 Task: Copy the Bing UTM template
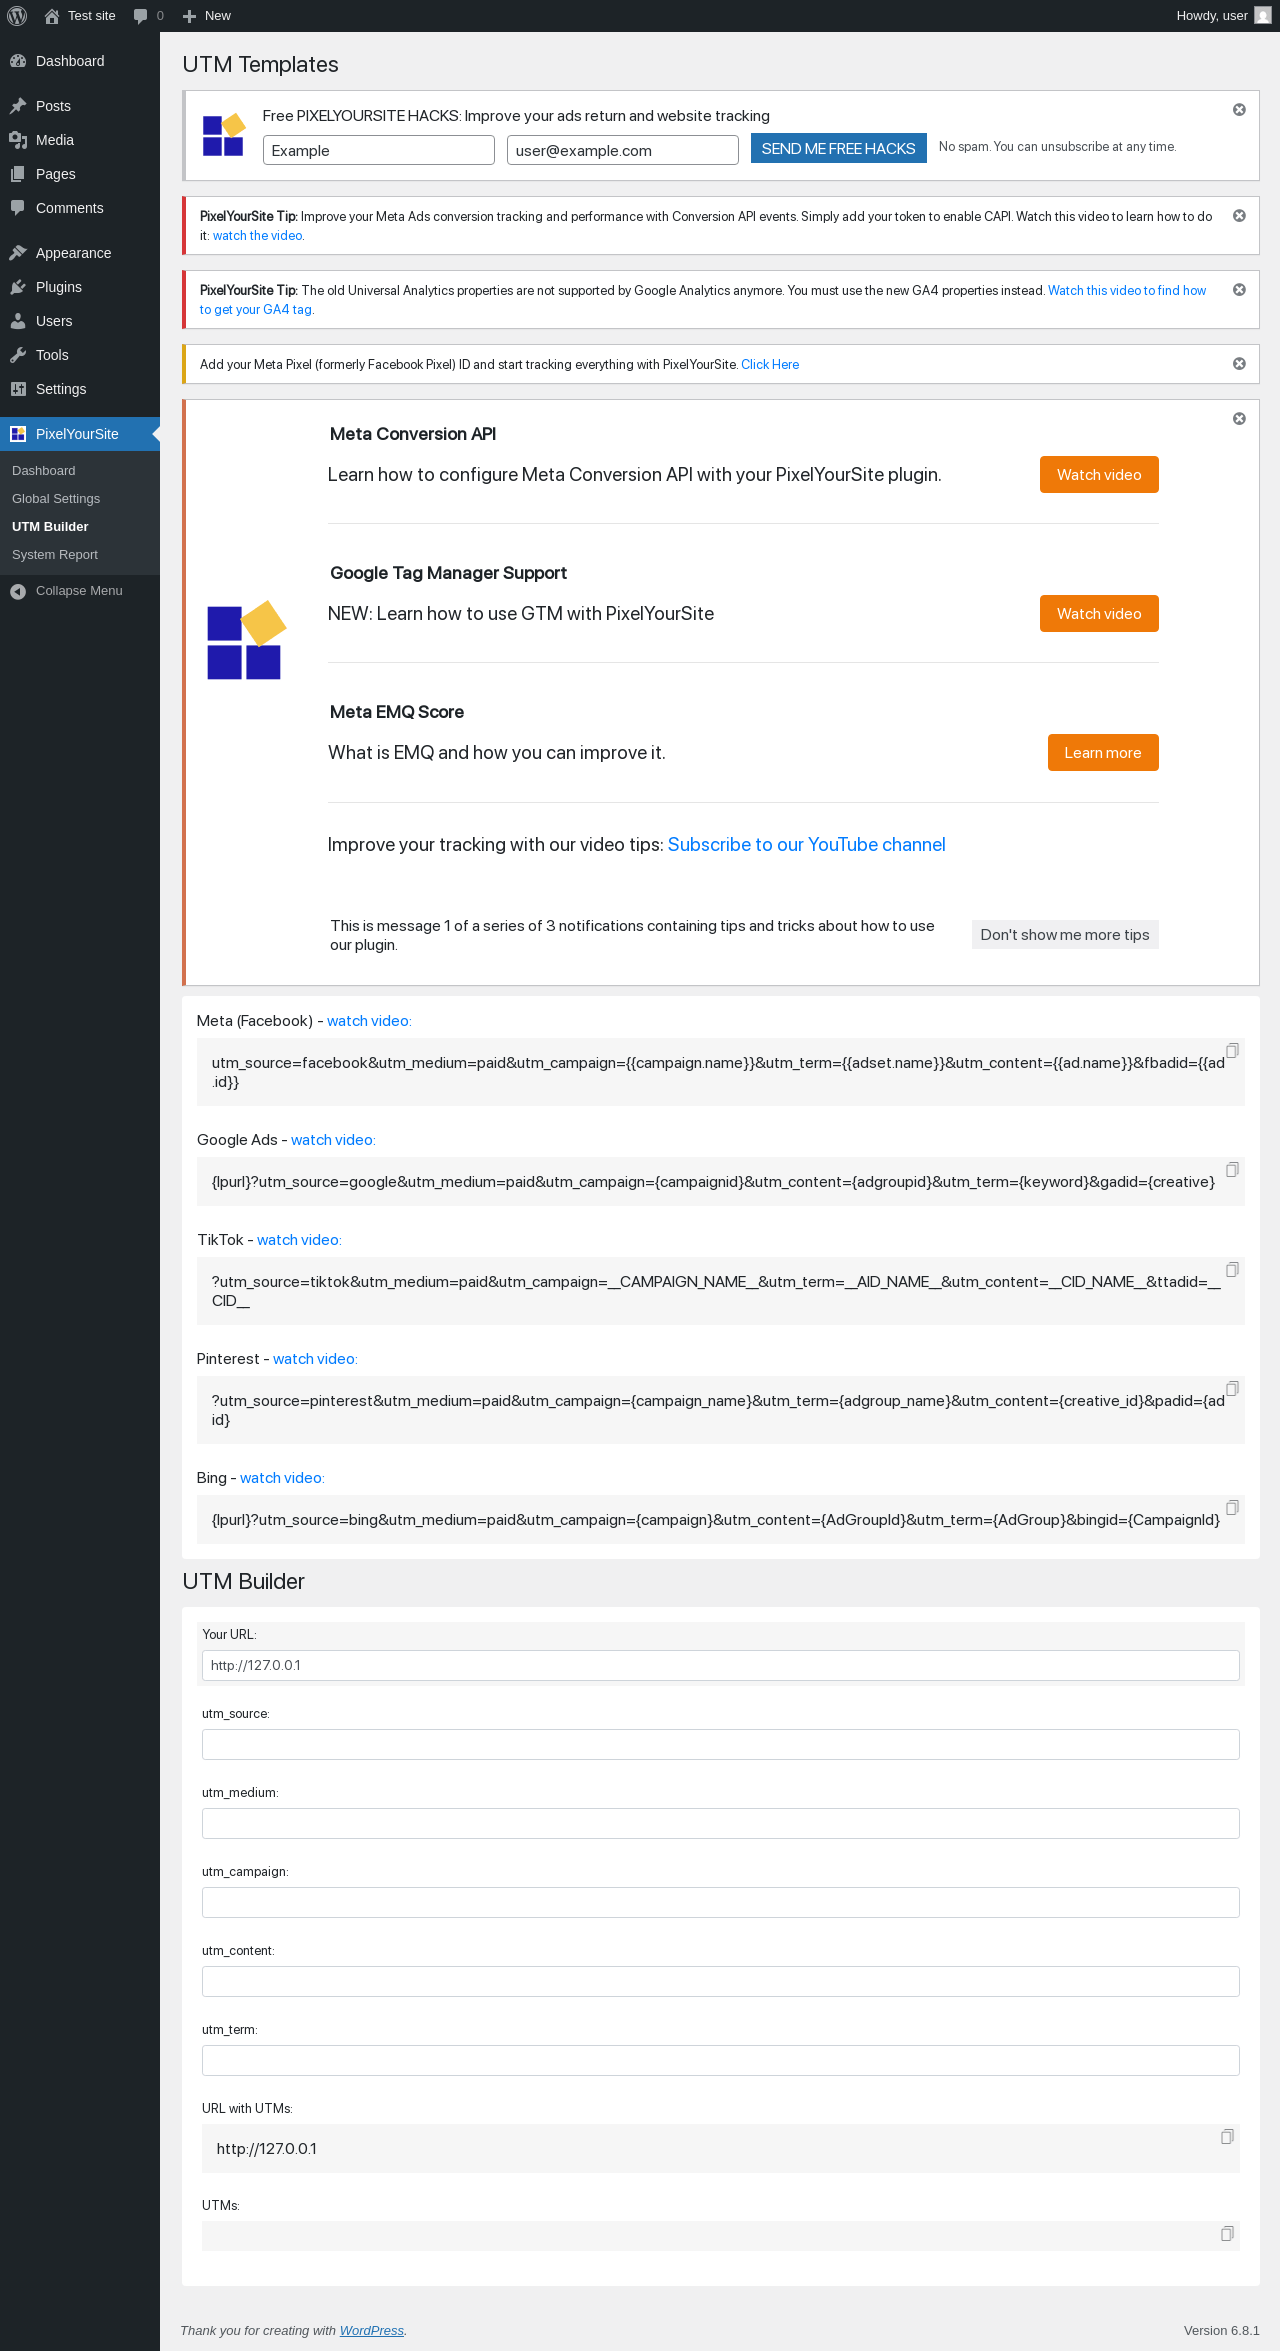(x=1232, y=1508)
